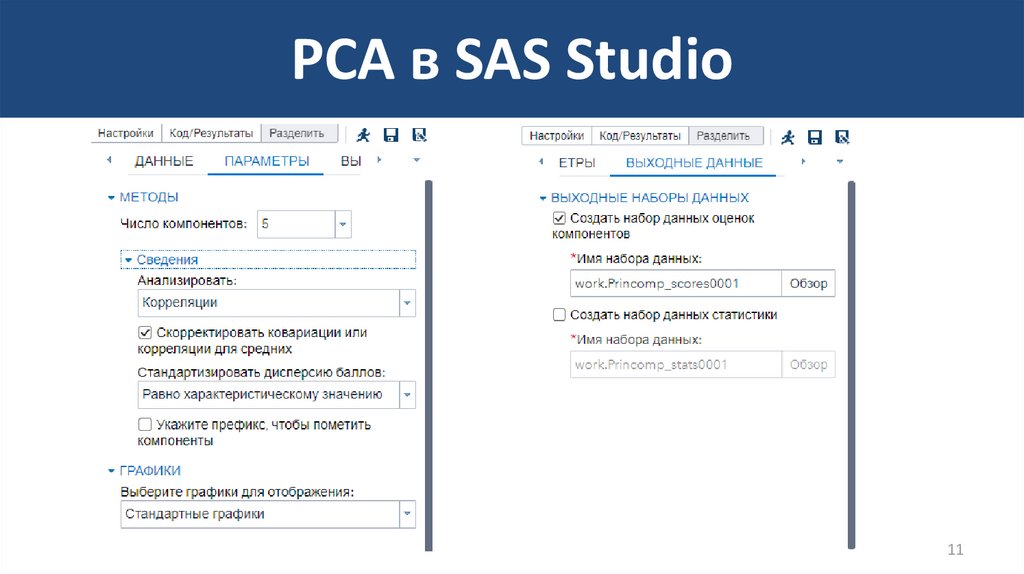Collapse the МЕТОДЫ section
This screenshot has width=1024, height=574.
click(x=112, y=197)
